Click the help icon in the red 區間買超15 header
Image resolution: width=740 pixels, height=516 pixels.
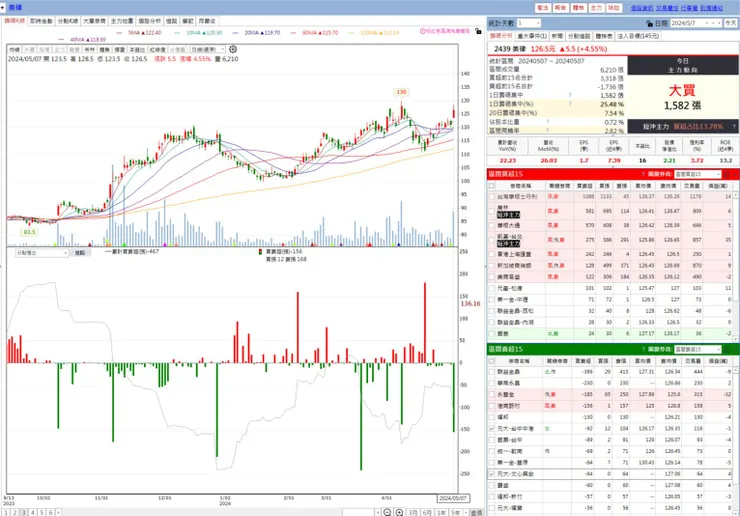[643, 174]
